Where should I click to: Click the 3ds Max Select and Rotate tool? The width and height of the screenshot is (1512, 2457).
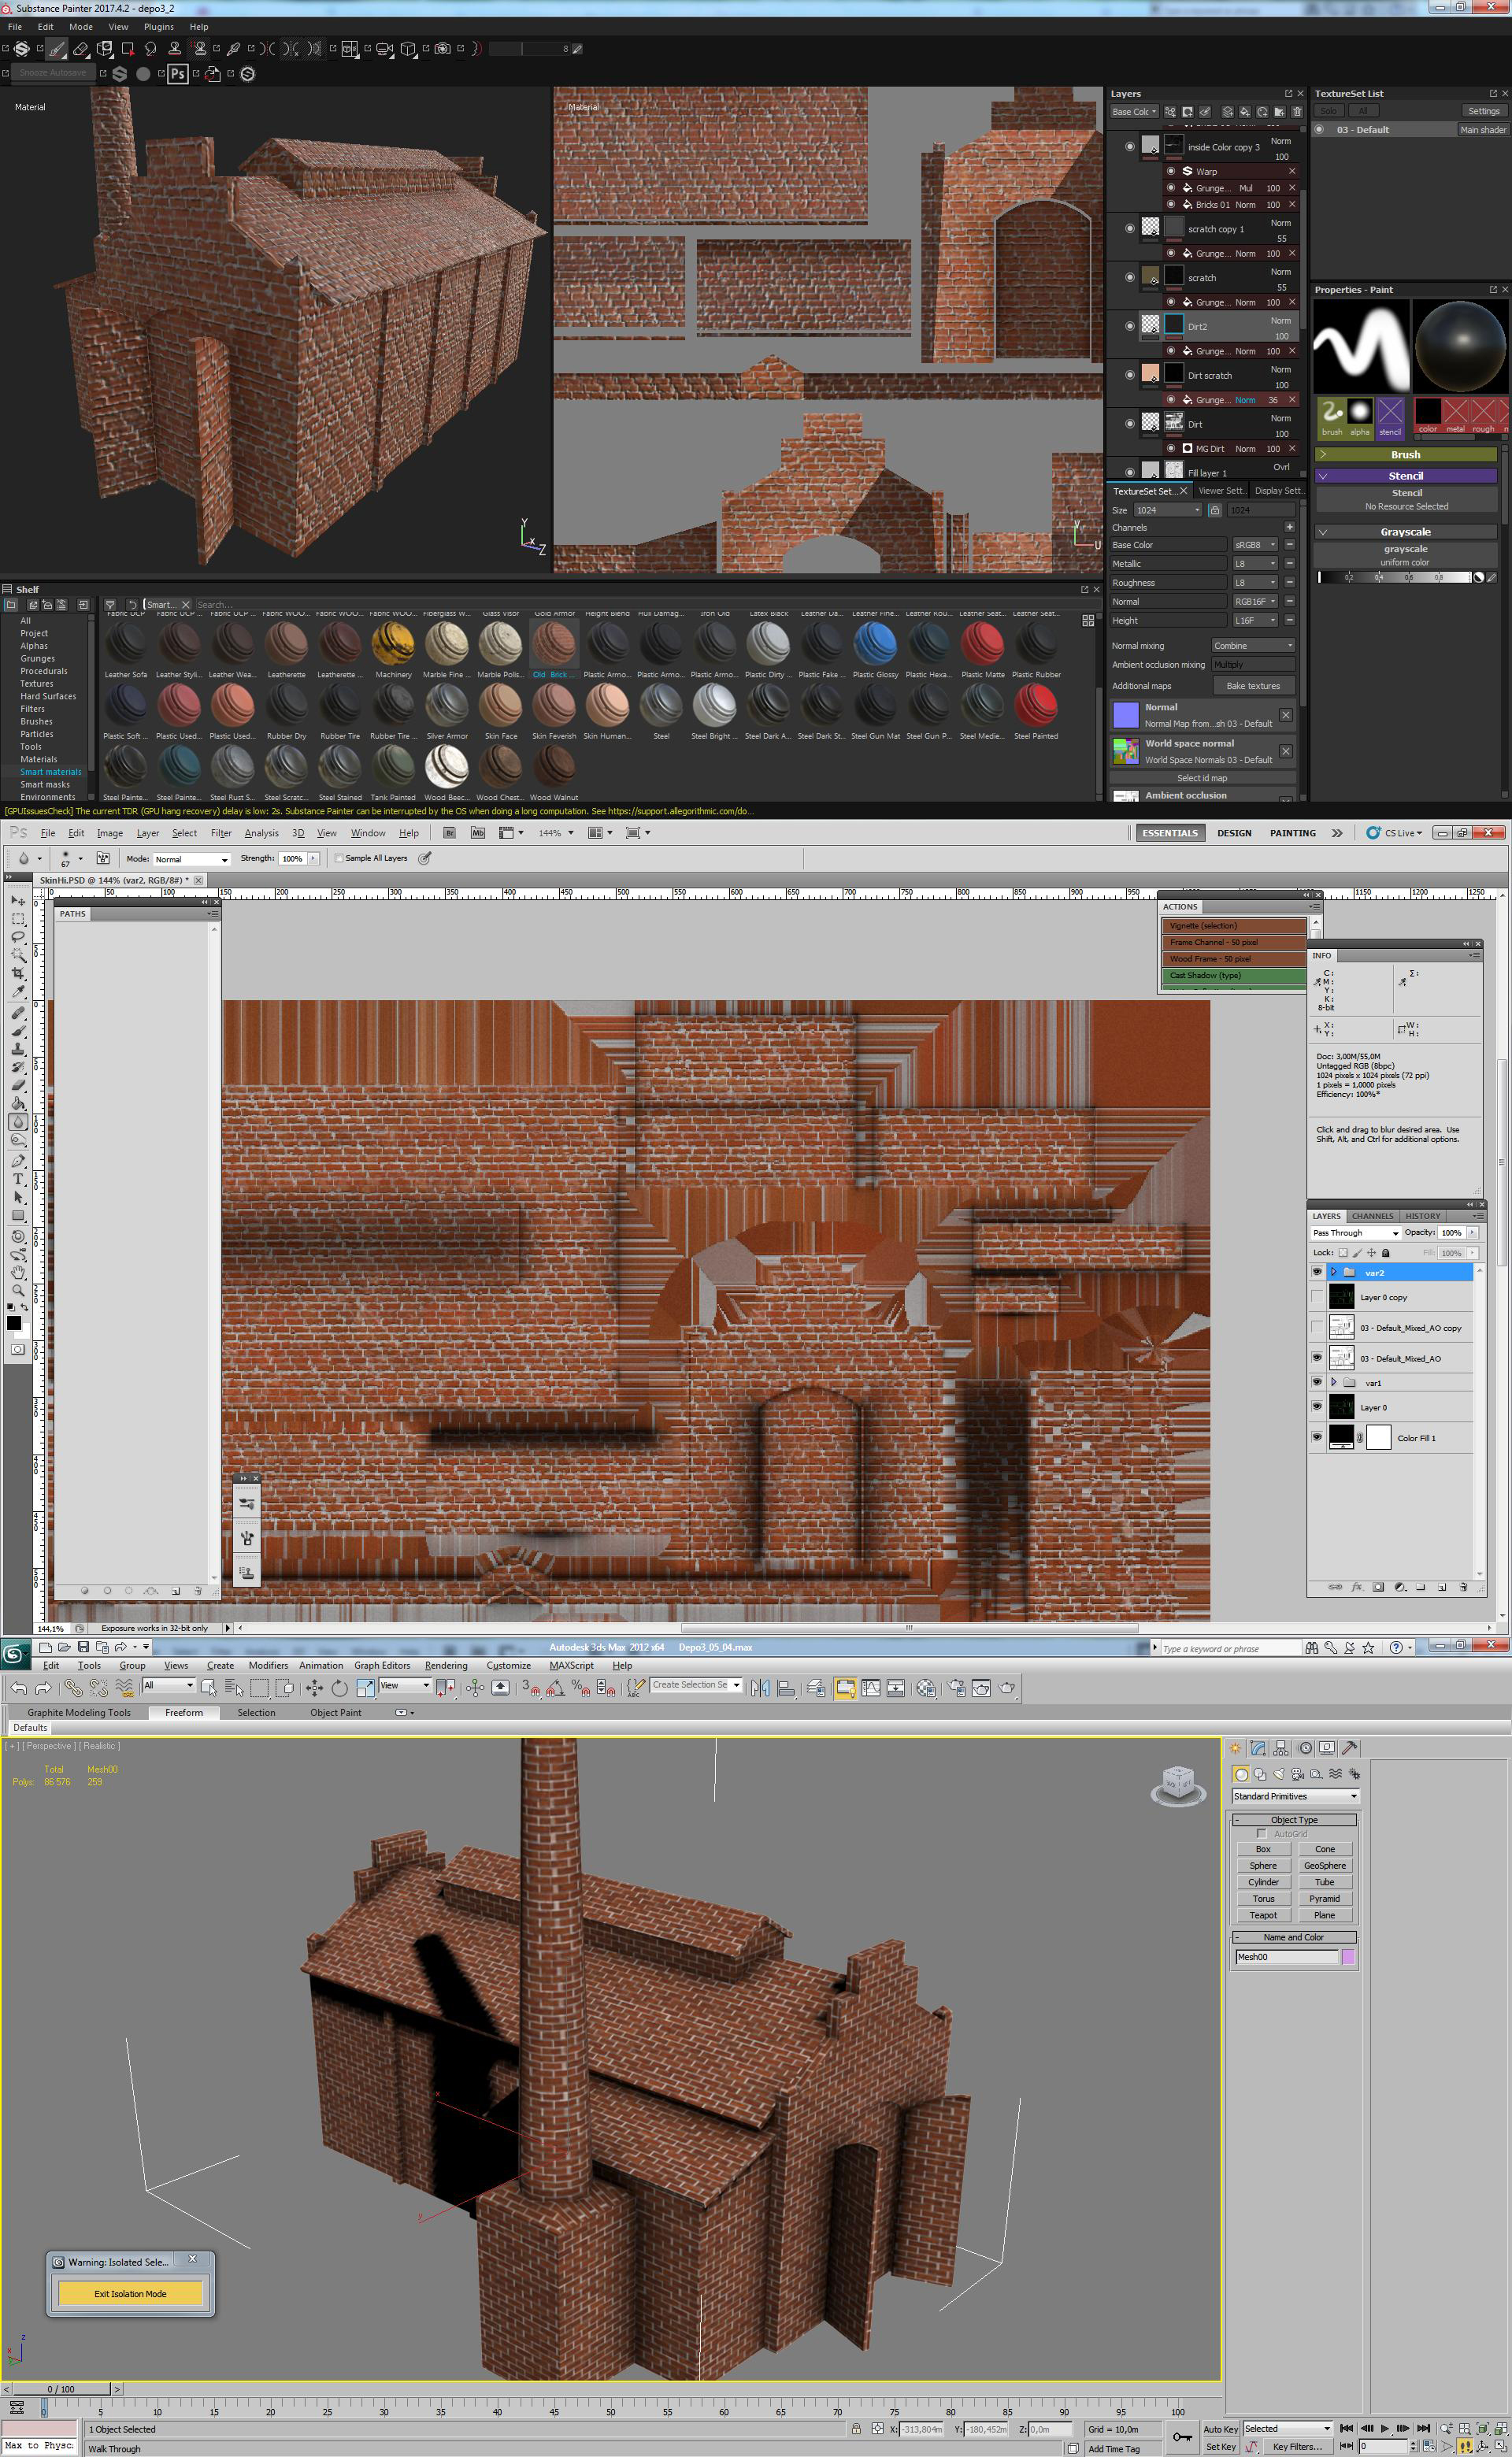coord(339,1688)
